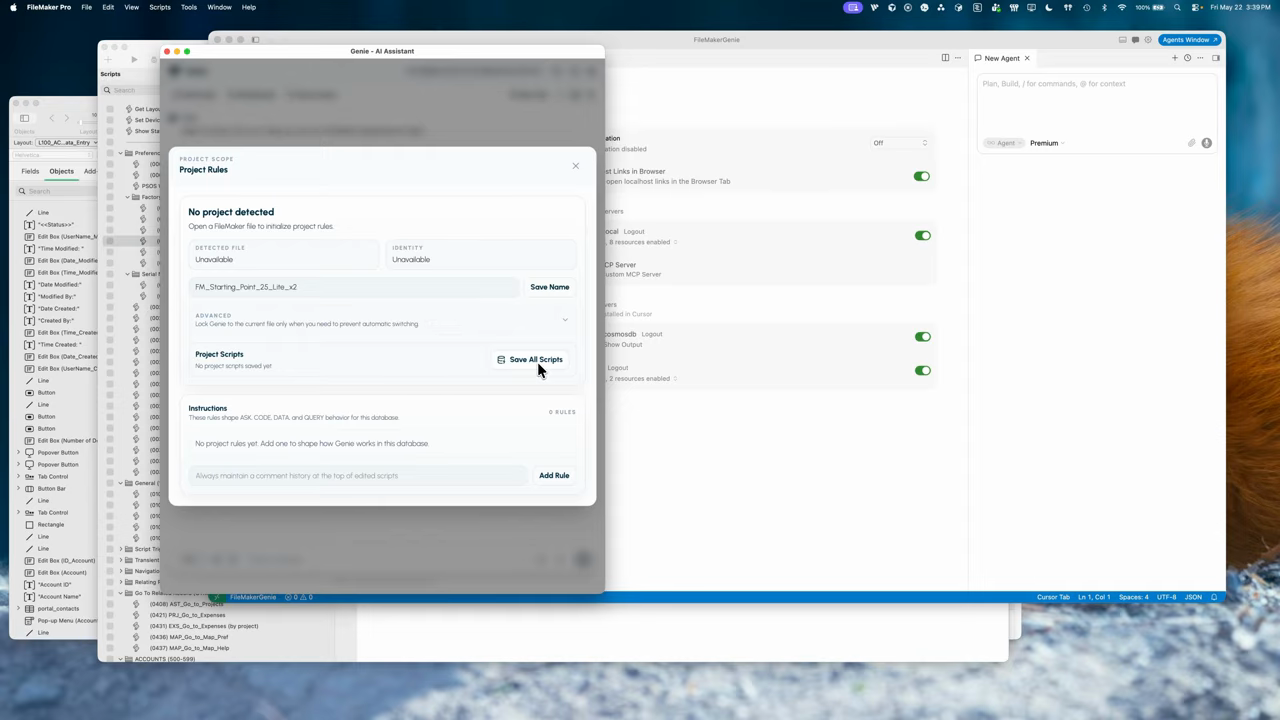The height and width of the screenshot is (720, 1280).
Task: Expand the Button Bar object row
Action: [x=18, y=489]
